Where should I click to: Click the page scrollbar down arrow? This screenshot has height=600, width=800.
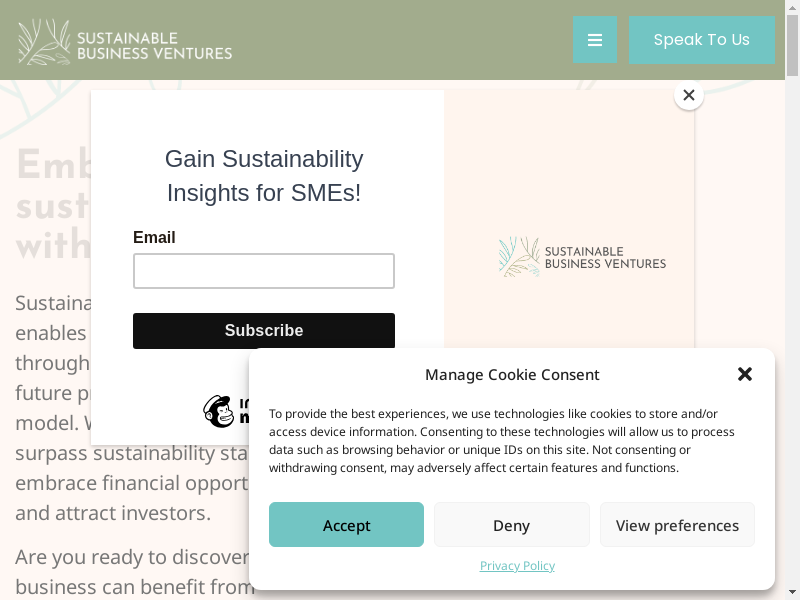[793, 592]
